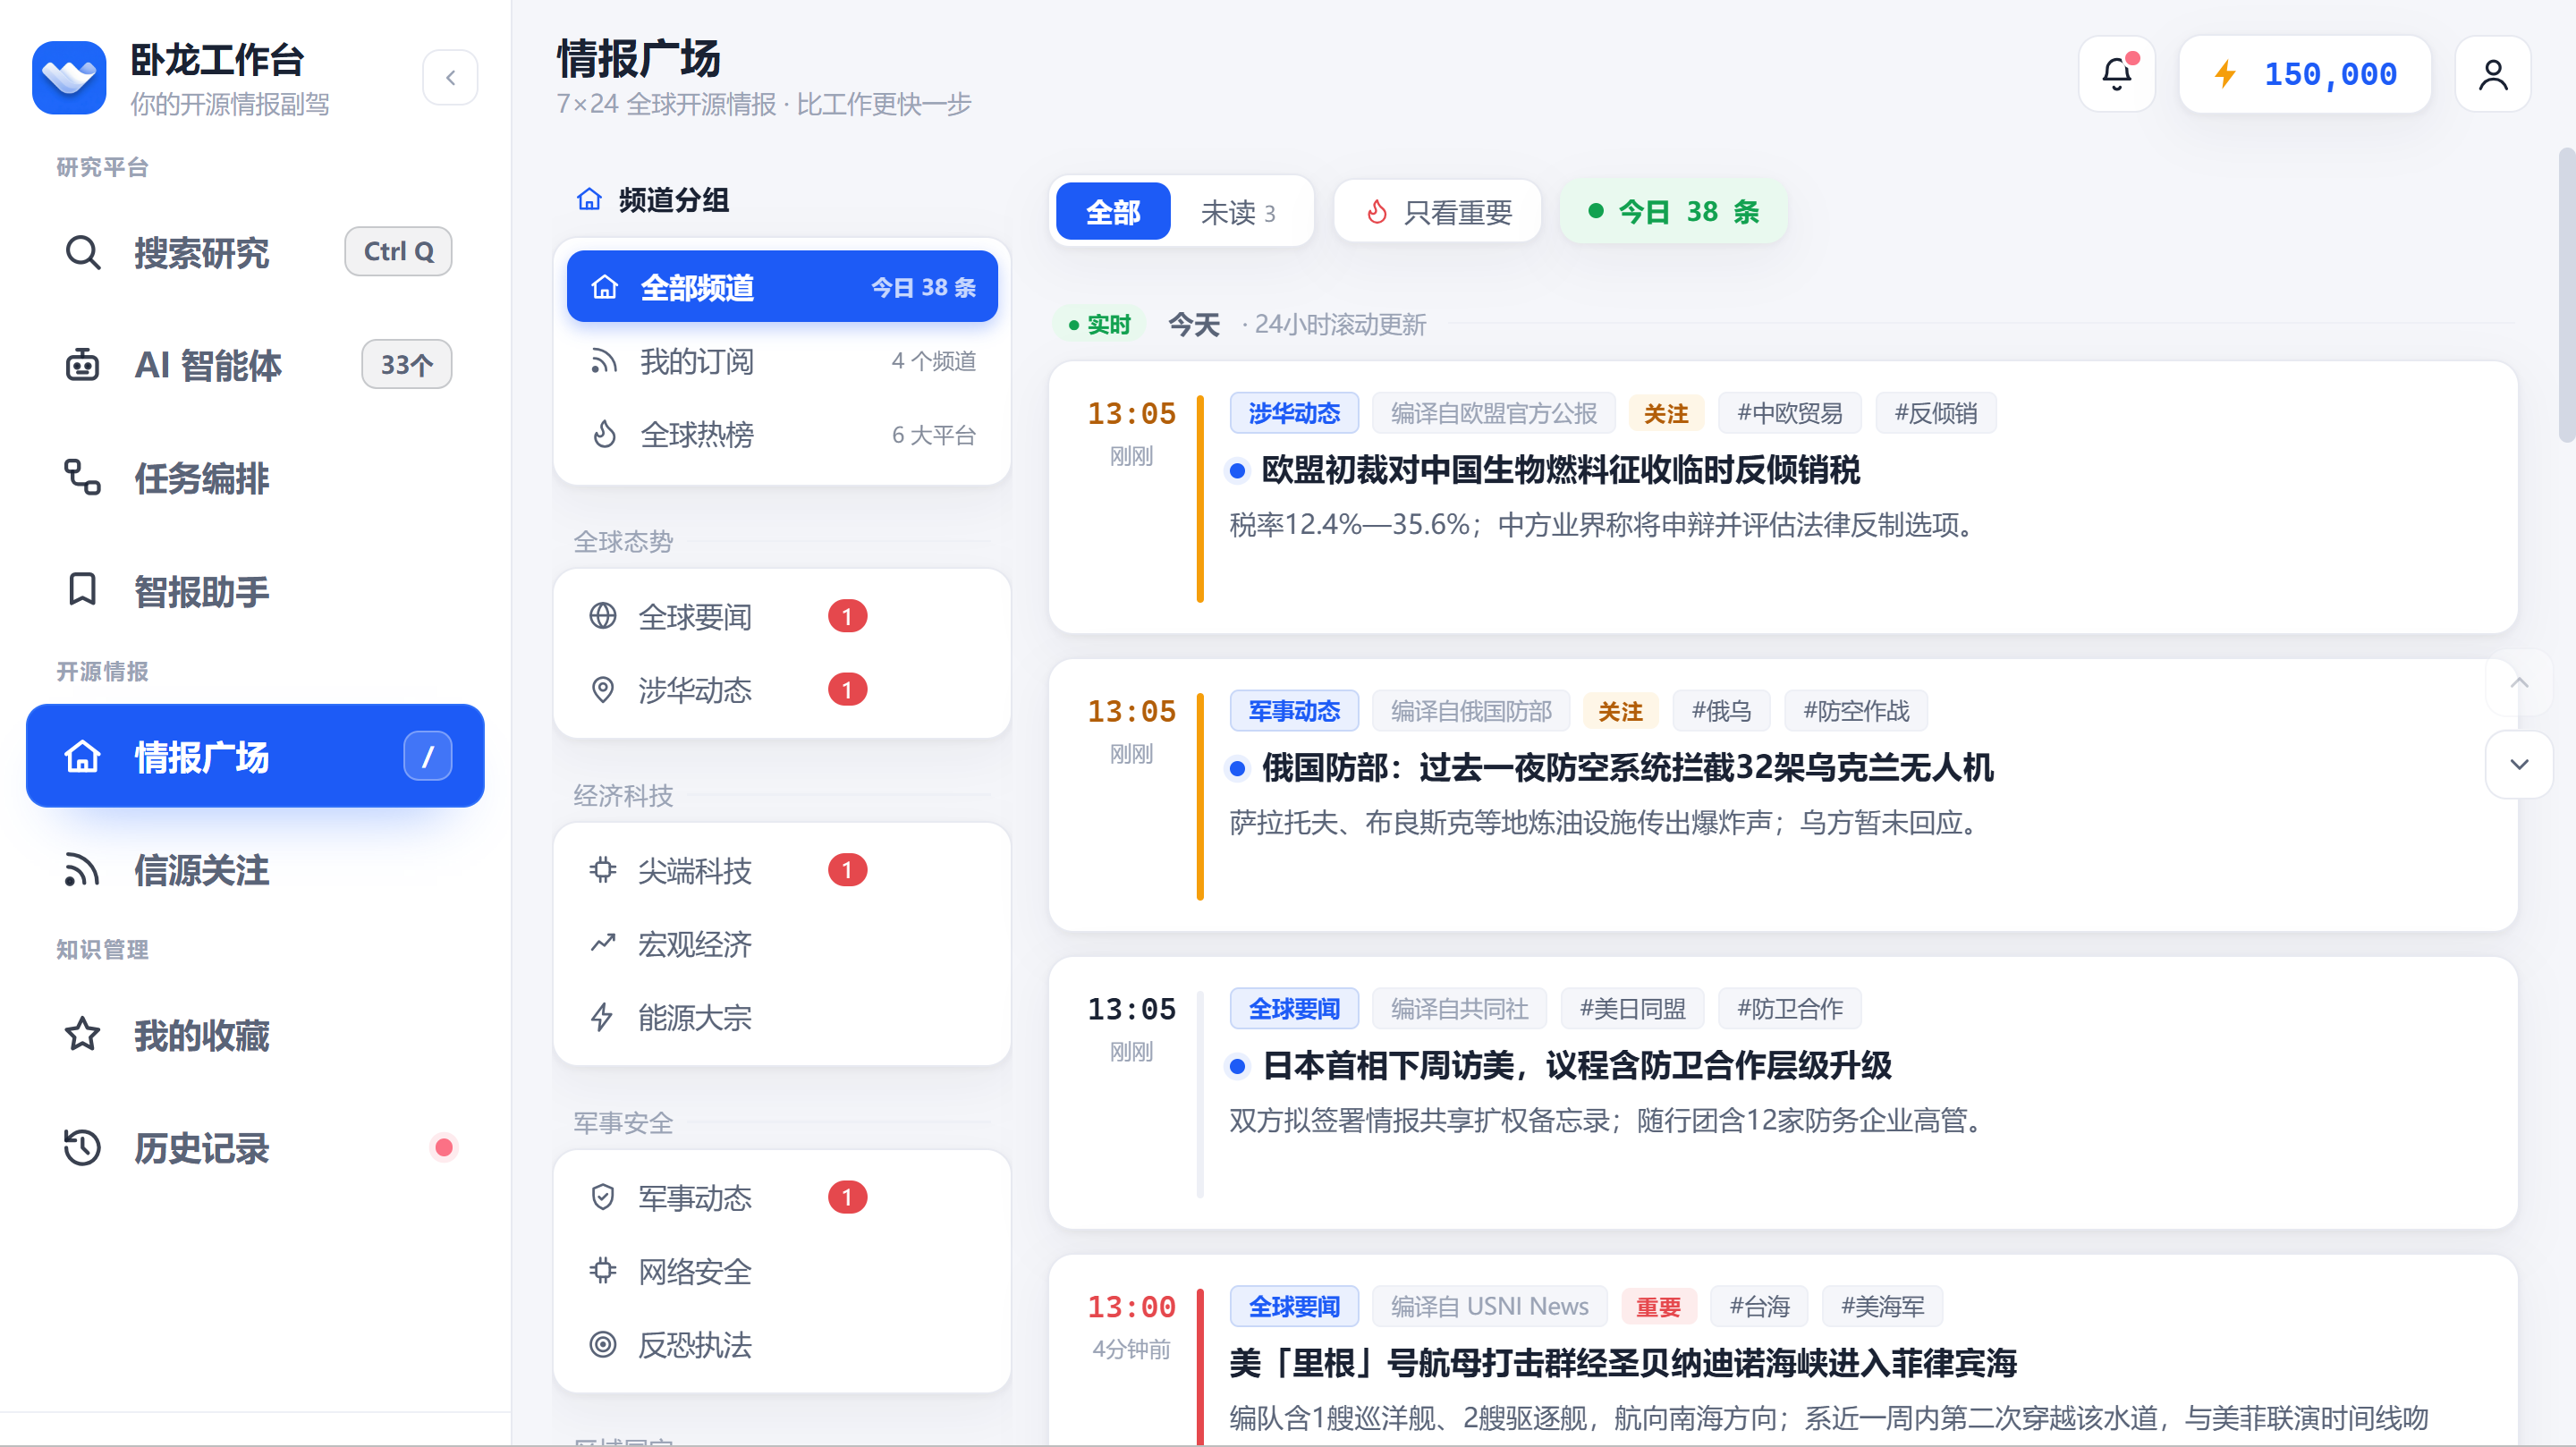Open the 日本首相下周访美 headline

click(x=1577, y=1066)
